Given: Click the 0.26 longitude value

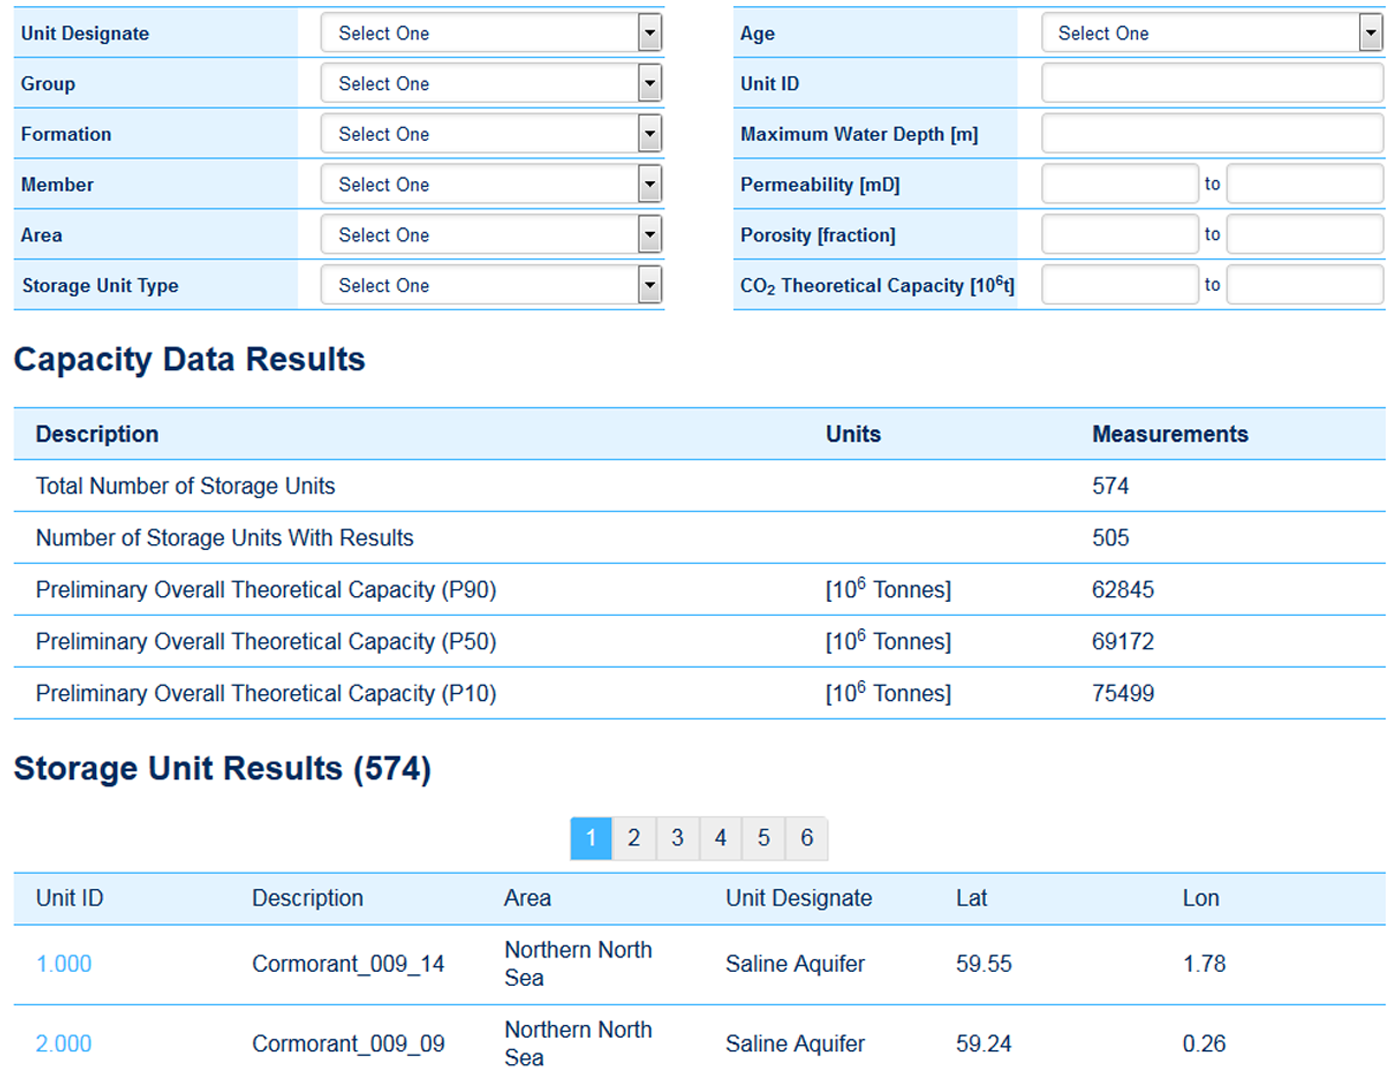Looking at the screenshot, I should (1204, 1044).
